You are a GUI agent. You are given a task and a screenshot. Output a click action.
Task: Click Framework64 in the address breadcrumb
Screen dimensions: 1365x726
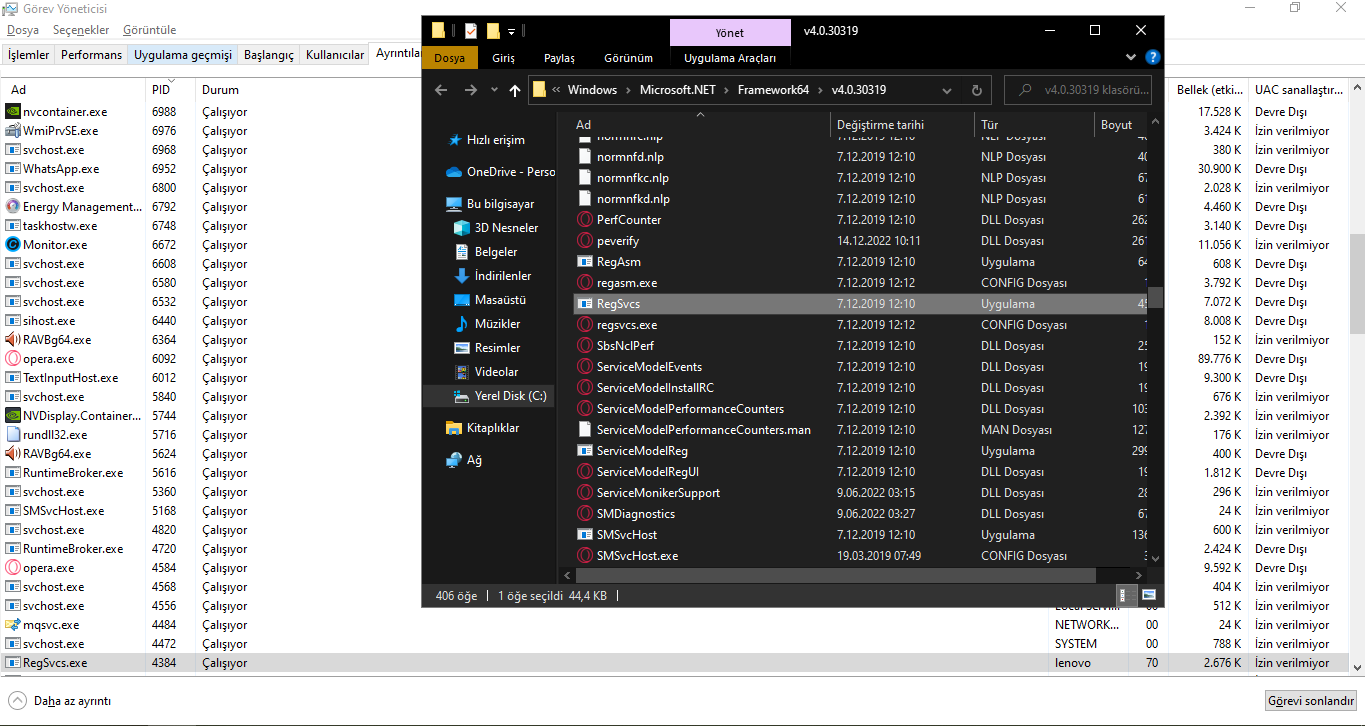(771, 90)
